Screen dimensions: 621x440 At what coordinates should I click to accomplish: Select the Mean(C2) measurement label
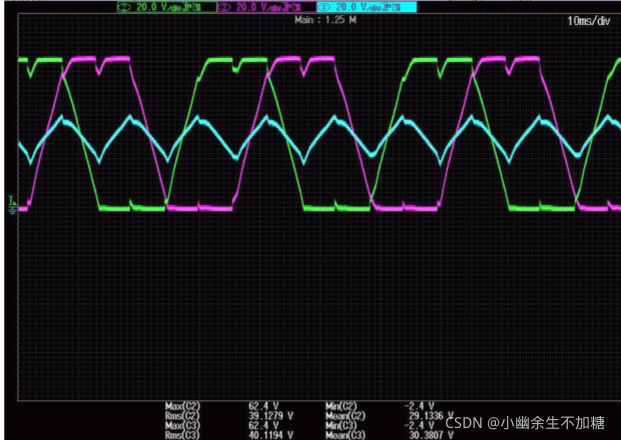click(x=345, y=416)
